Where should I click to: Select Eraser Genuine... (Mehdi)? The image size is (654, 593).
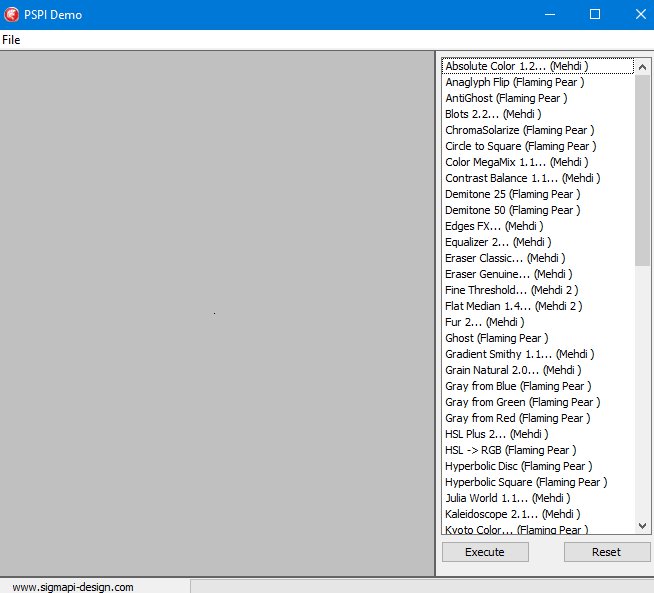(x=538, y=274)
